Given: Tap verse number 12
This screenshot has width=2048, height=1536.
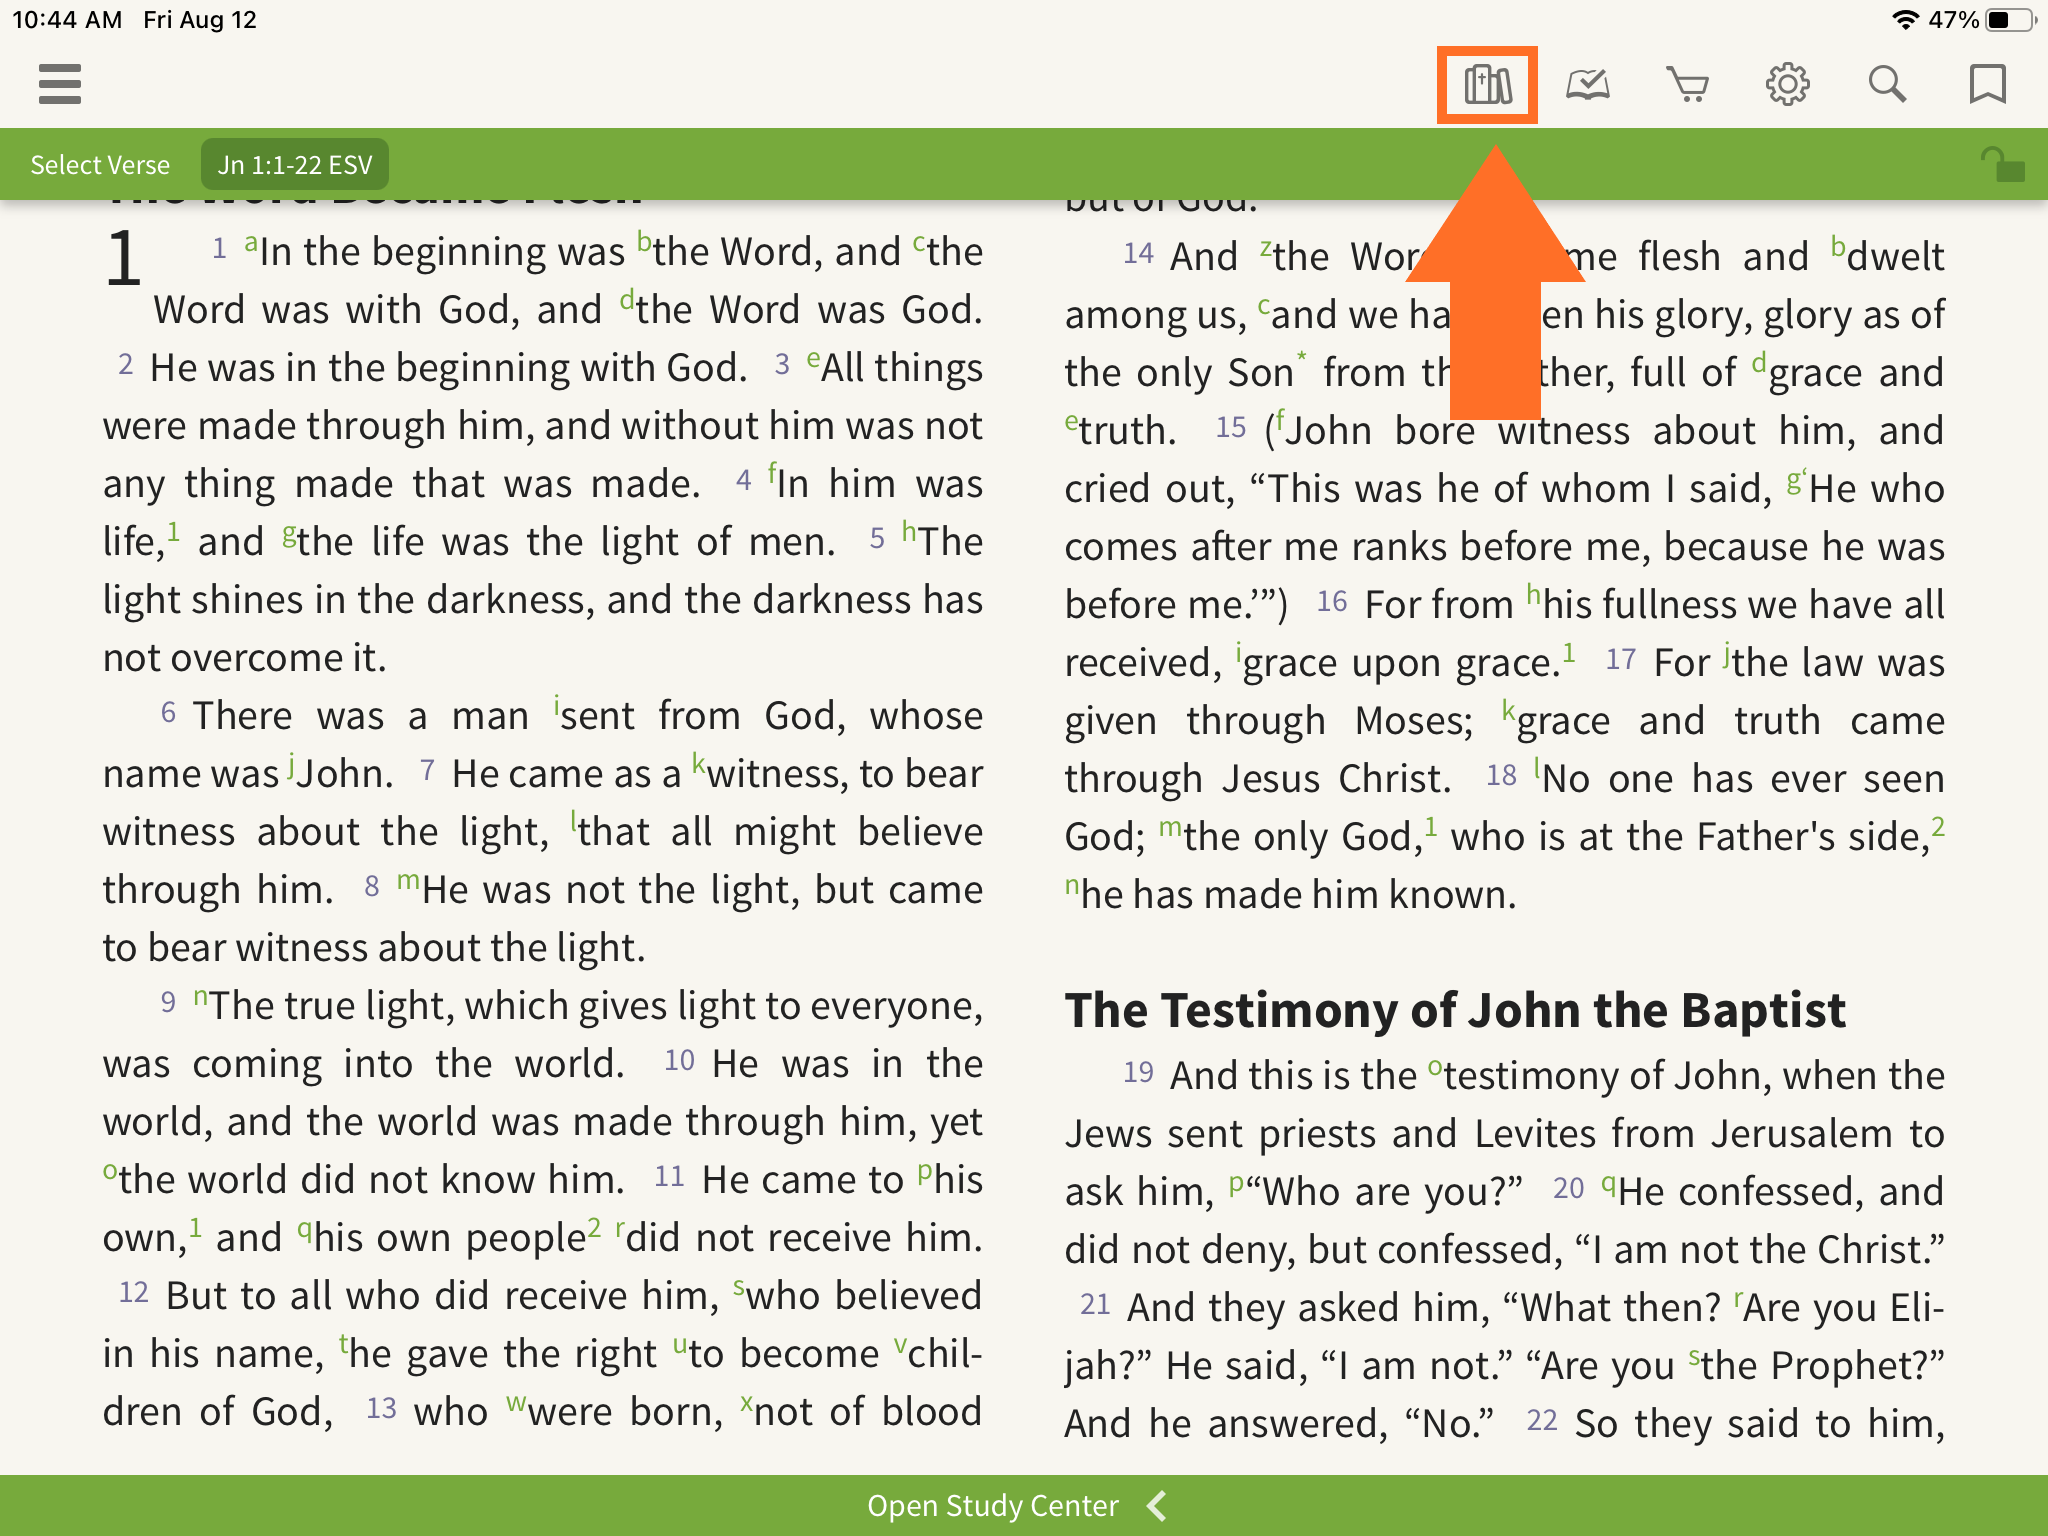Looking at the screenshot, I should pos(133,1293).
